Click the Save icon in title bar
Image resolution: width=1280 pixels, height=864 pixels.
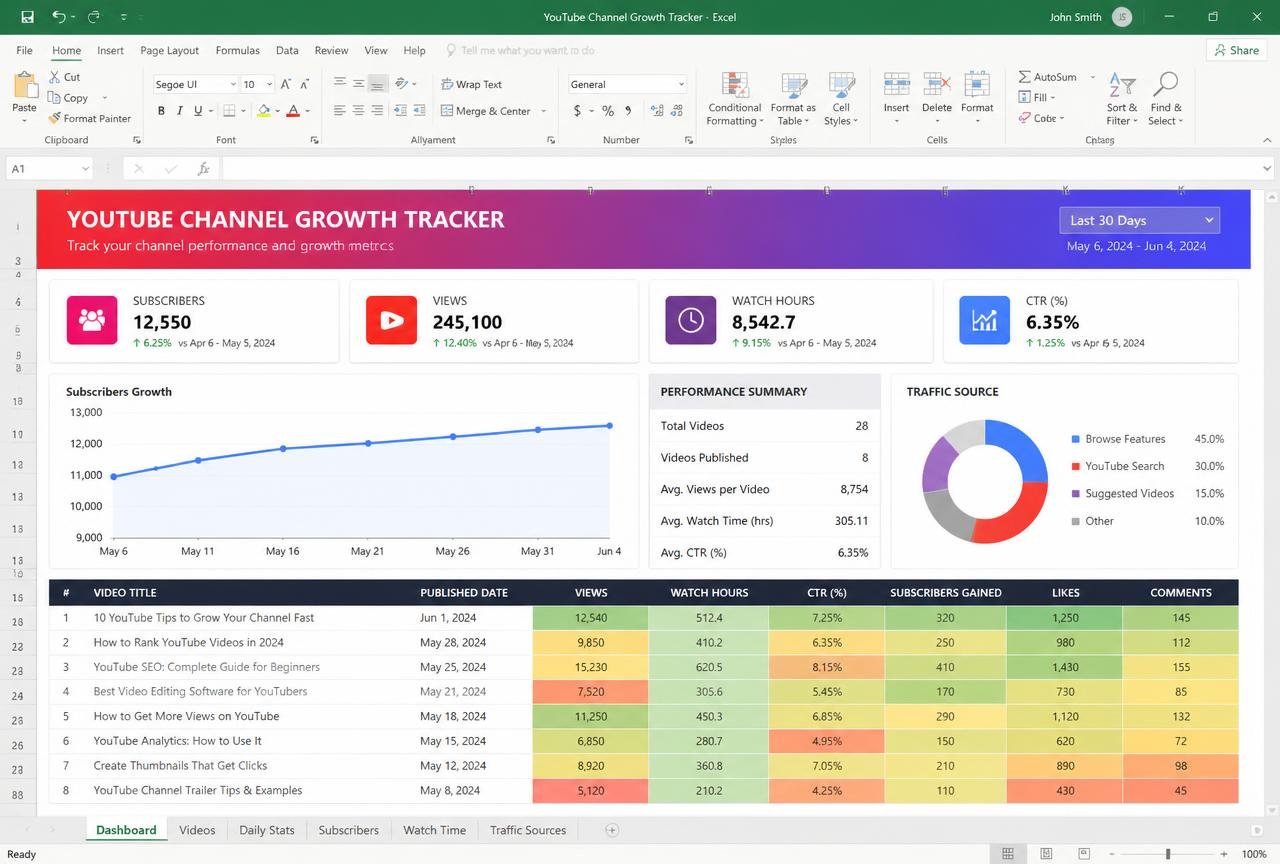(27, 17)
